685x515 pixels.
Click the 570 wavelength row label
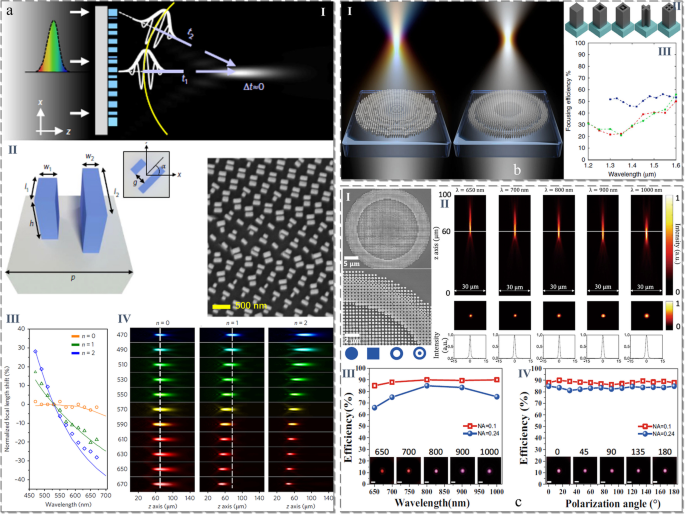tap(122, 409)
